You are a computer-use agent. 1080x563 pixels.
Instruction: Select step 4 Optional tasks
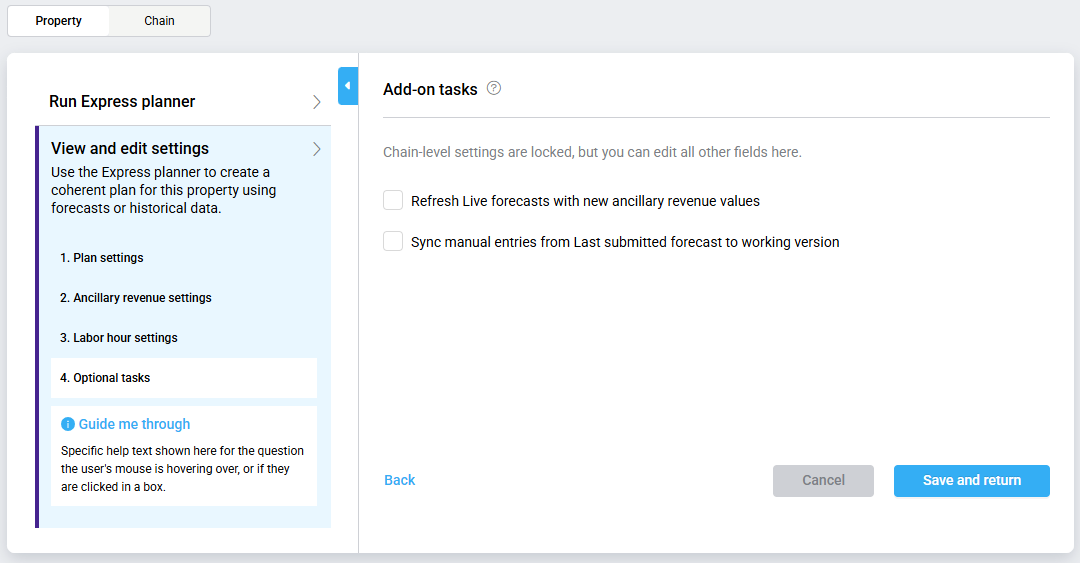[x=105, y=378]
